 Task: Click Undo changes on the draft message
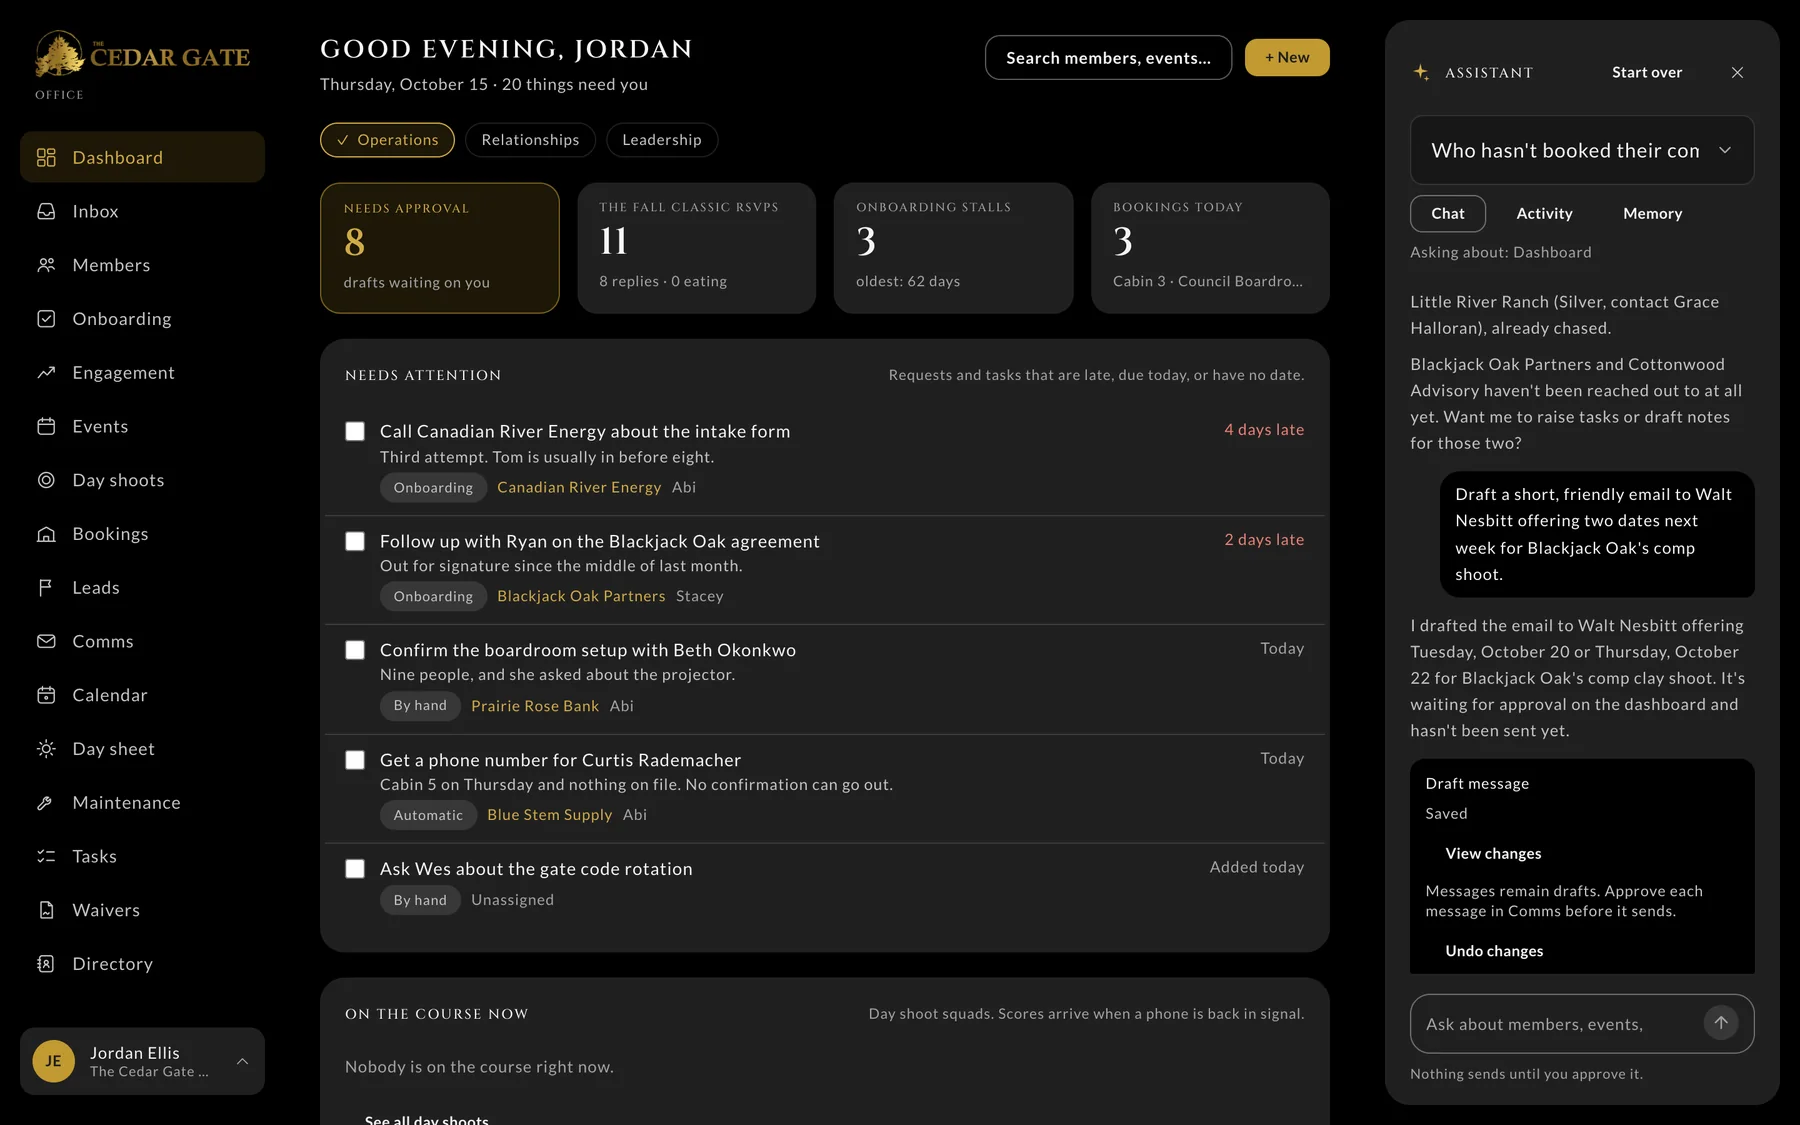click(x=1494, y=951)
